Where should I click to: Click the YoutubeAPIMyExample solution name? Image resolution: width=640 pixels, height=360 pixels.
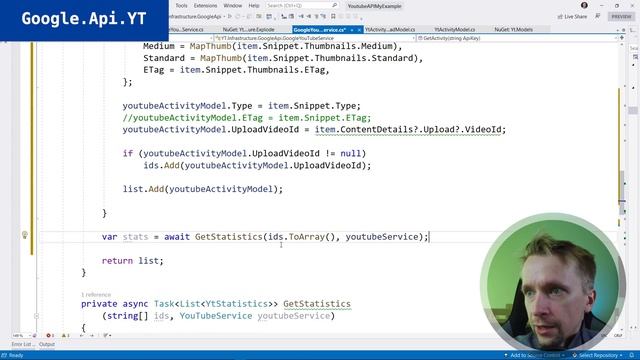(374, 6)
